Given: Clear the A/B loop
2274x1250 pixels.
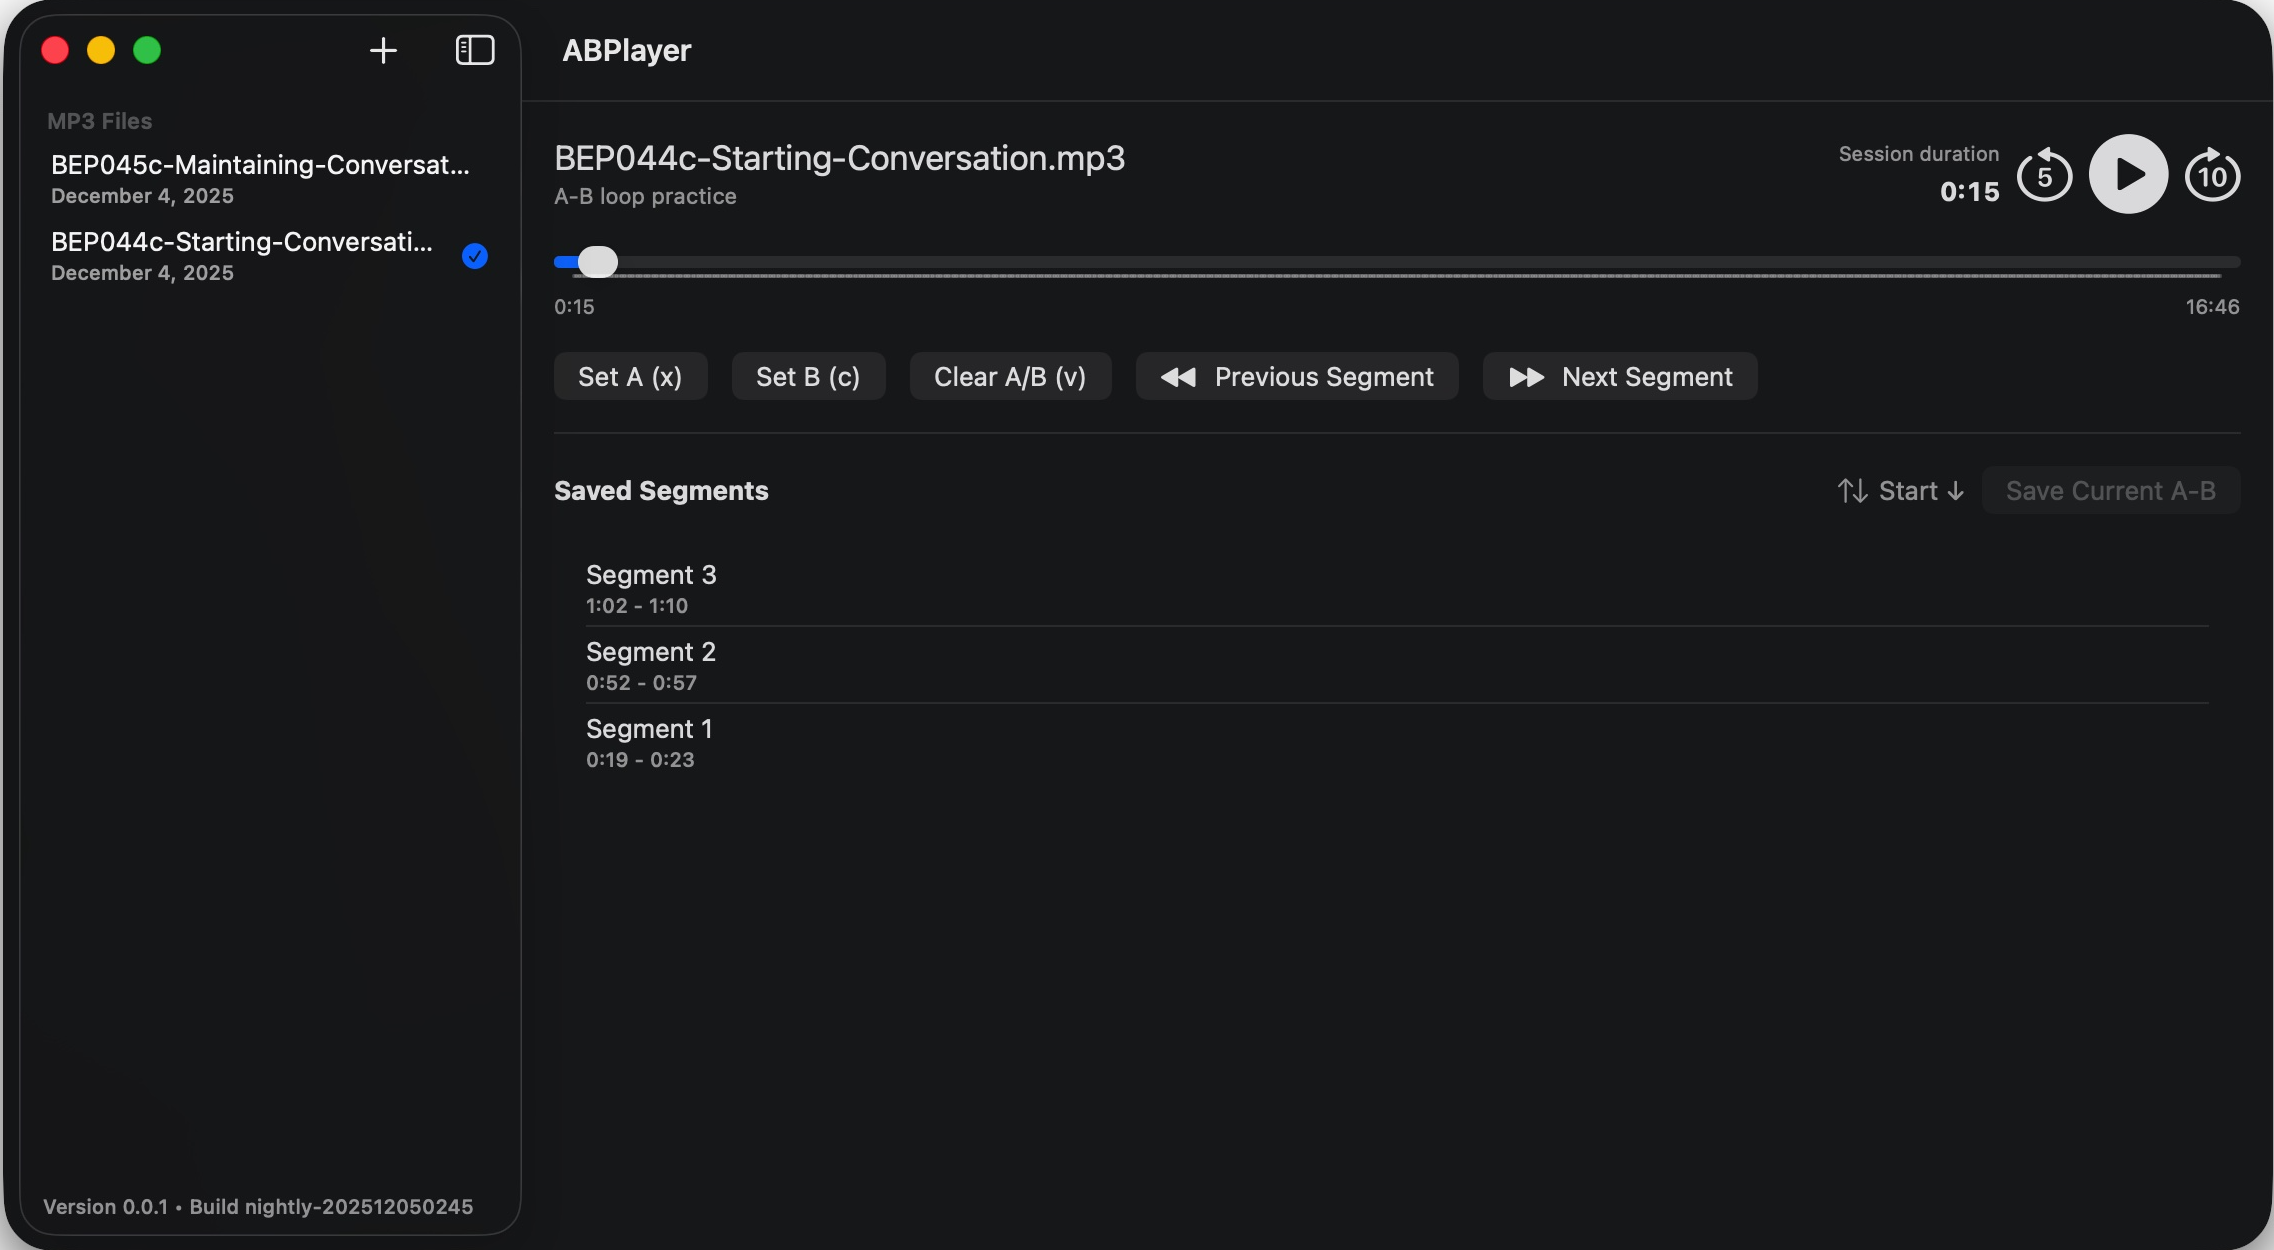Looking at the screenshot, I should pyautogui.click(x=1009, y=376).
